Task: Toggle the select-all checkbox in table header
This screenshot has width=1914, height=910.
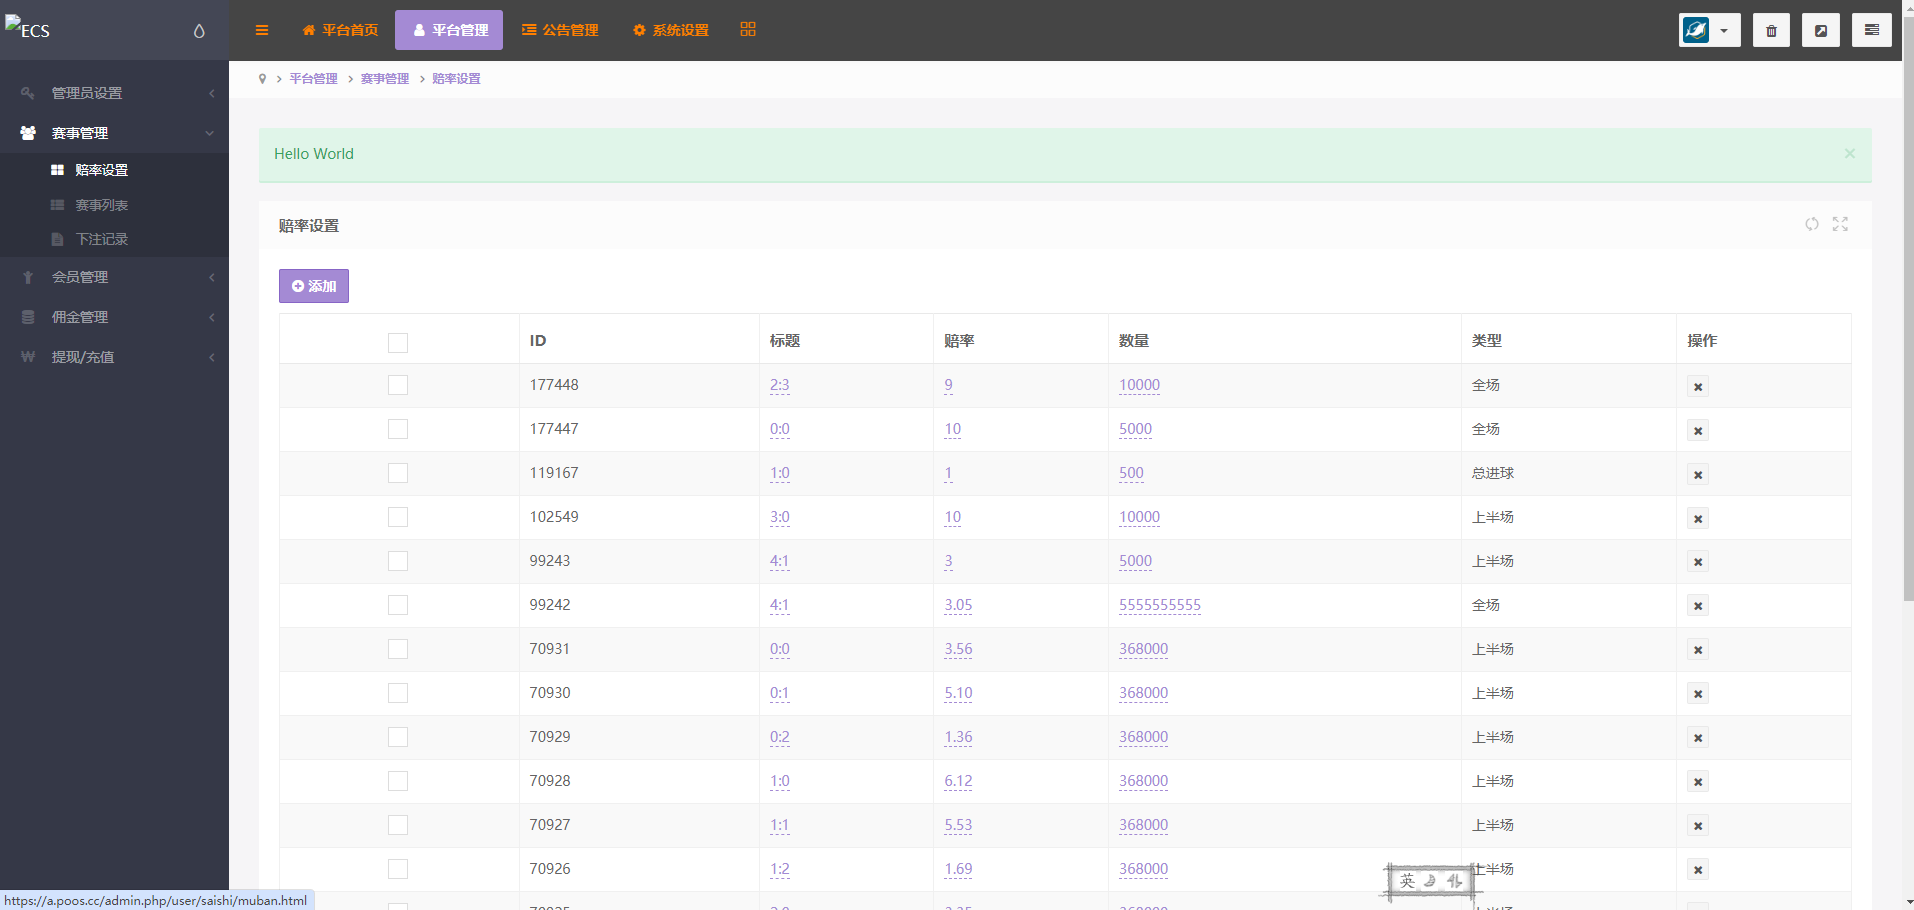Action: point(398,343)
